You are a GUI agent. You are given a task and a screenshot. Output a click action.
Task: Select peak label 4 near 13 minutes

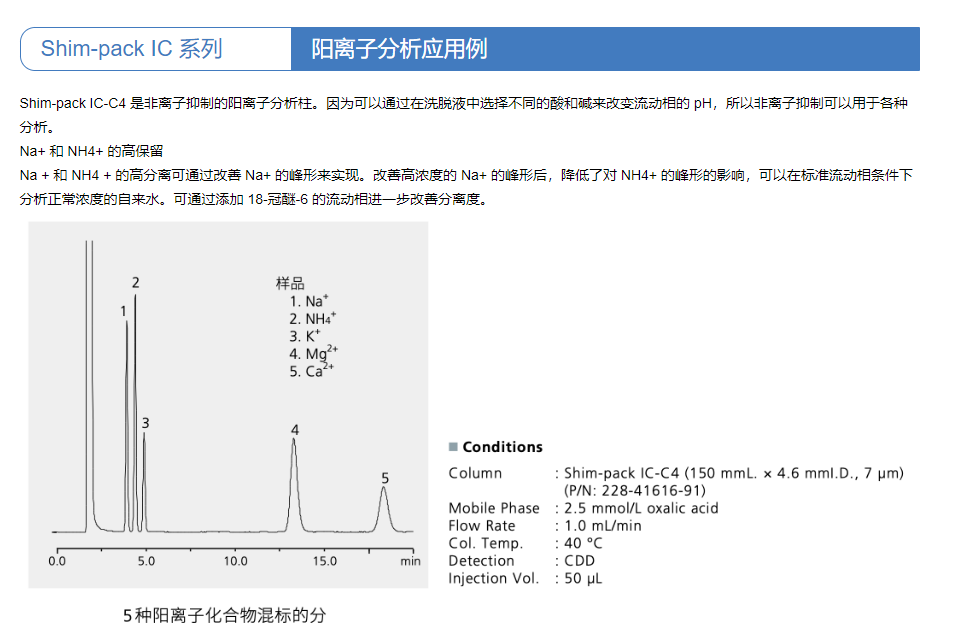pos(294,430)
